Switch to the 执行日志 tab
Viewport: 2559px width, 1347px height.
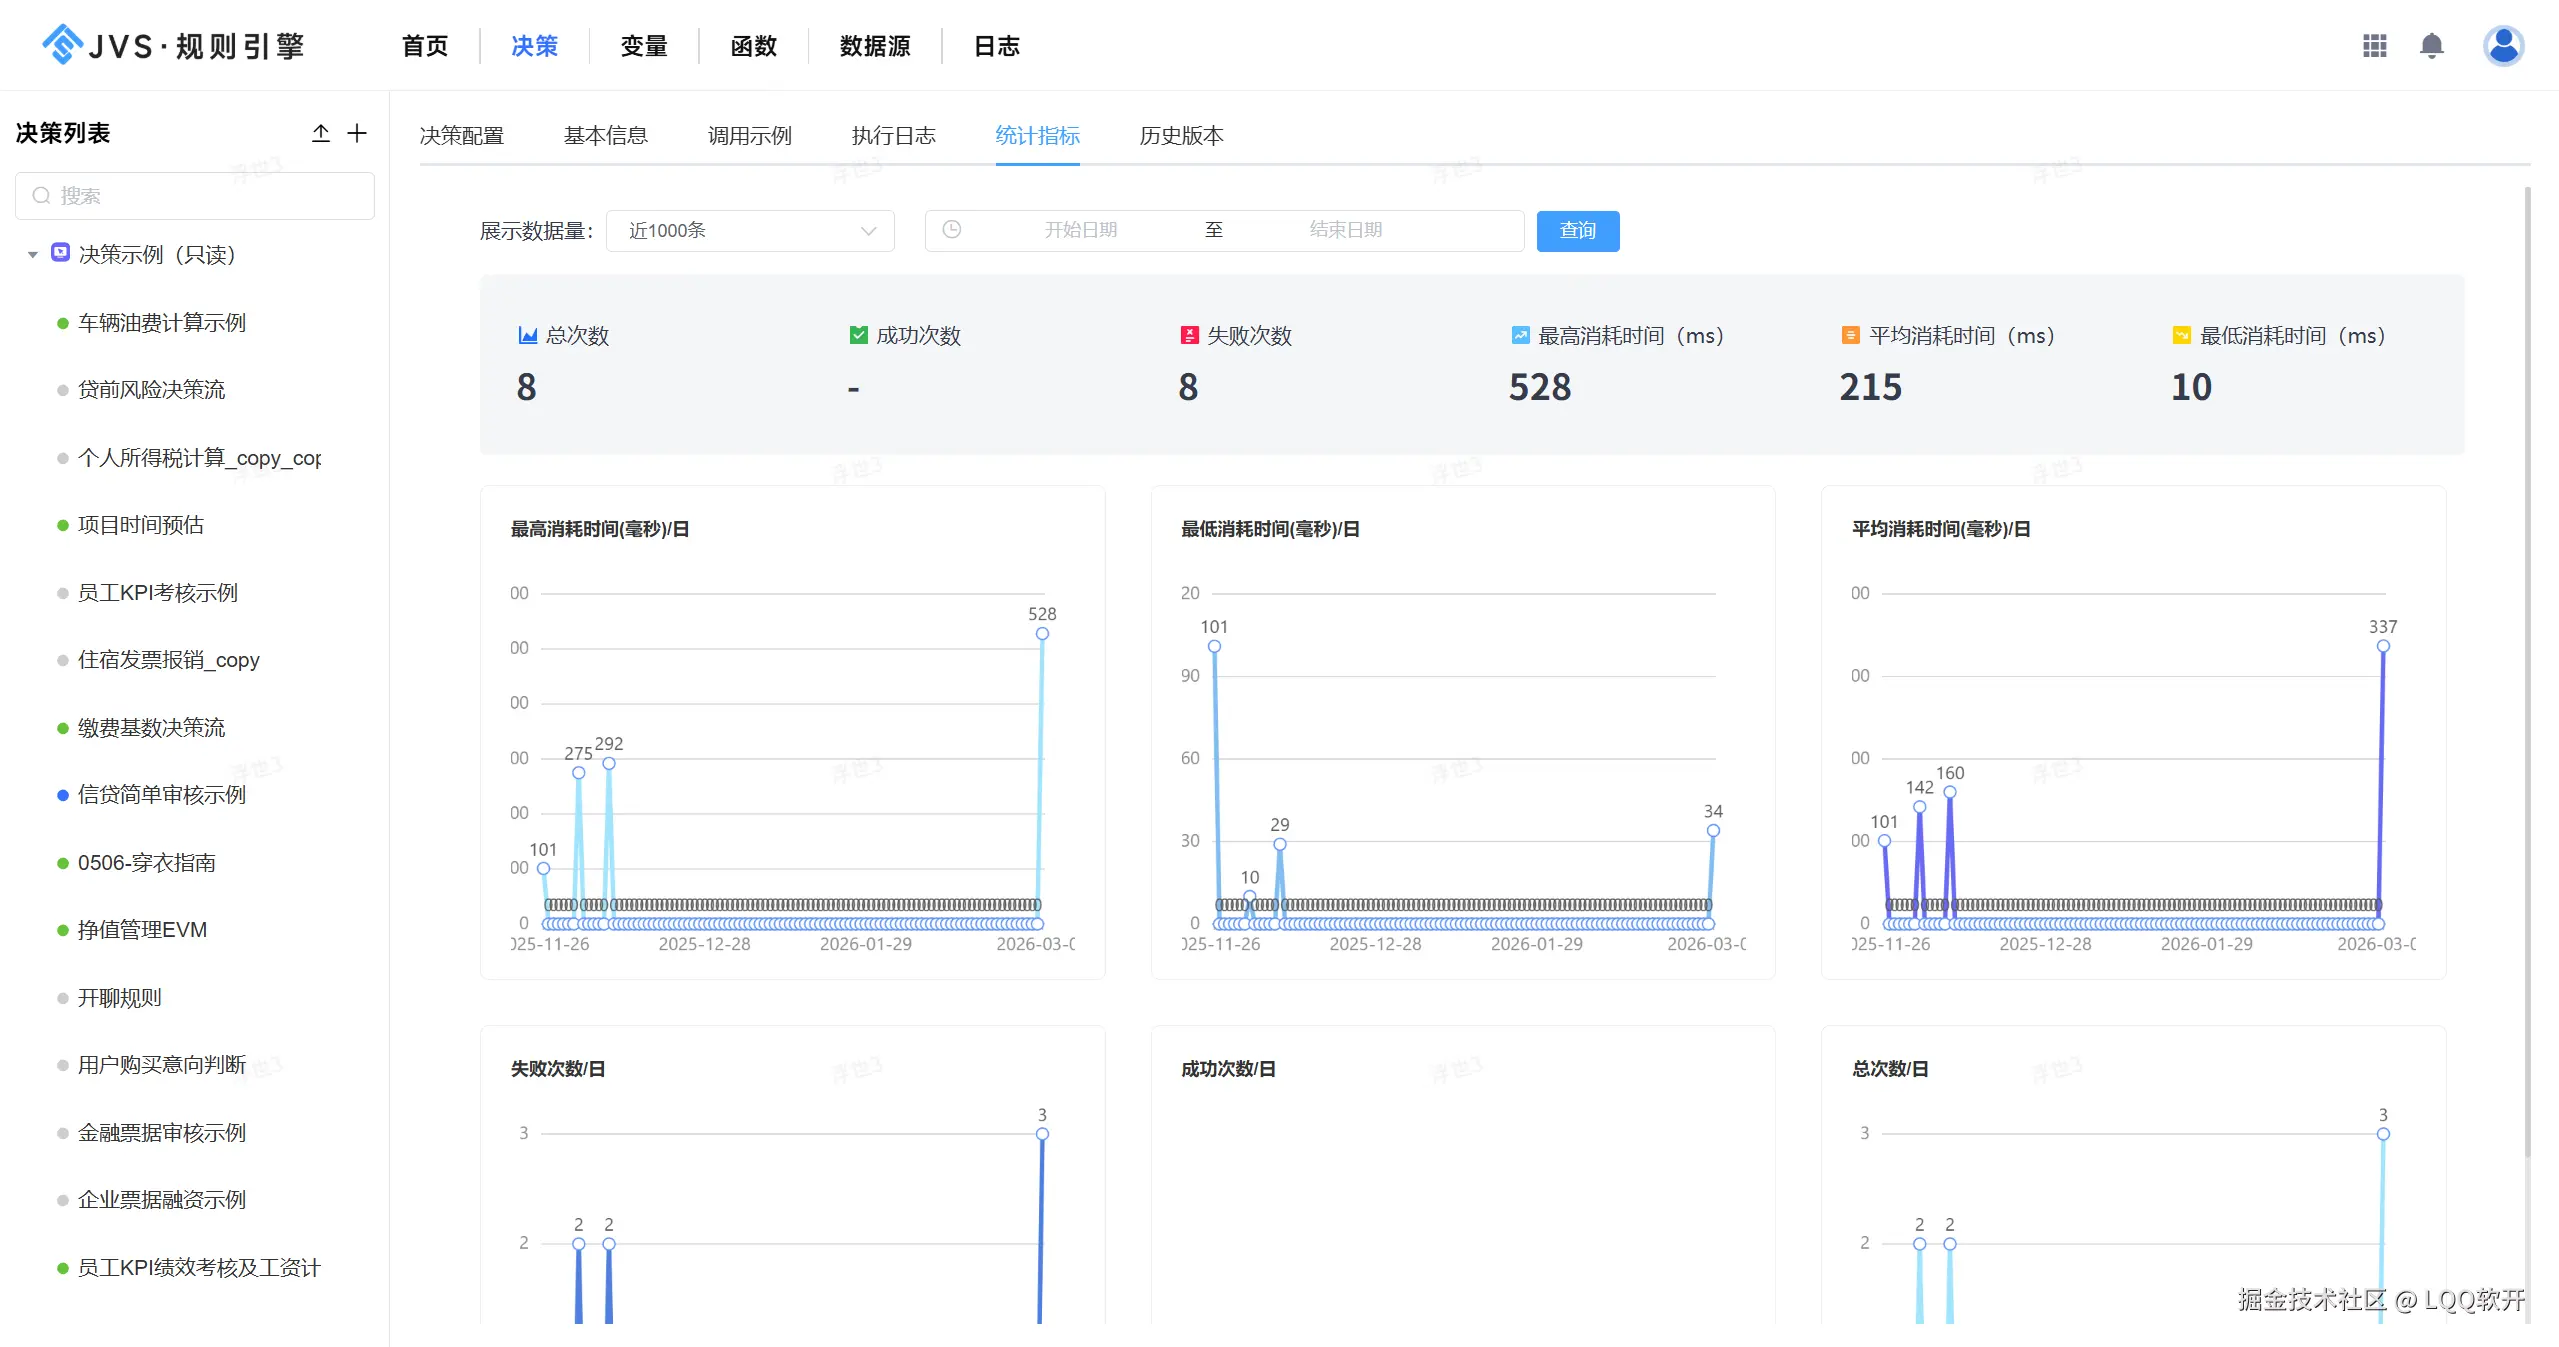tap(893, 136)
